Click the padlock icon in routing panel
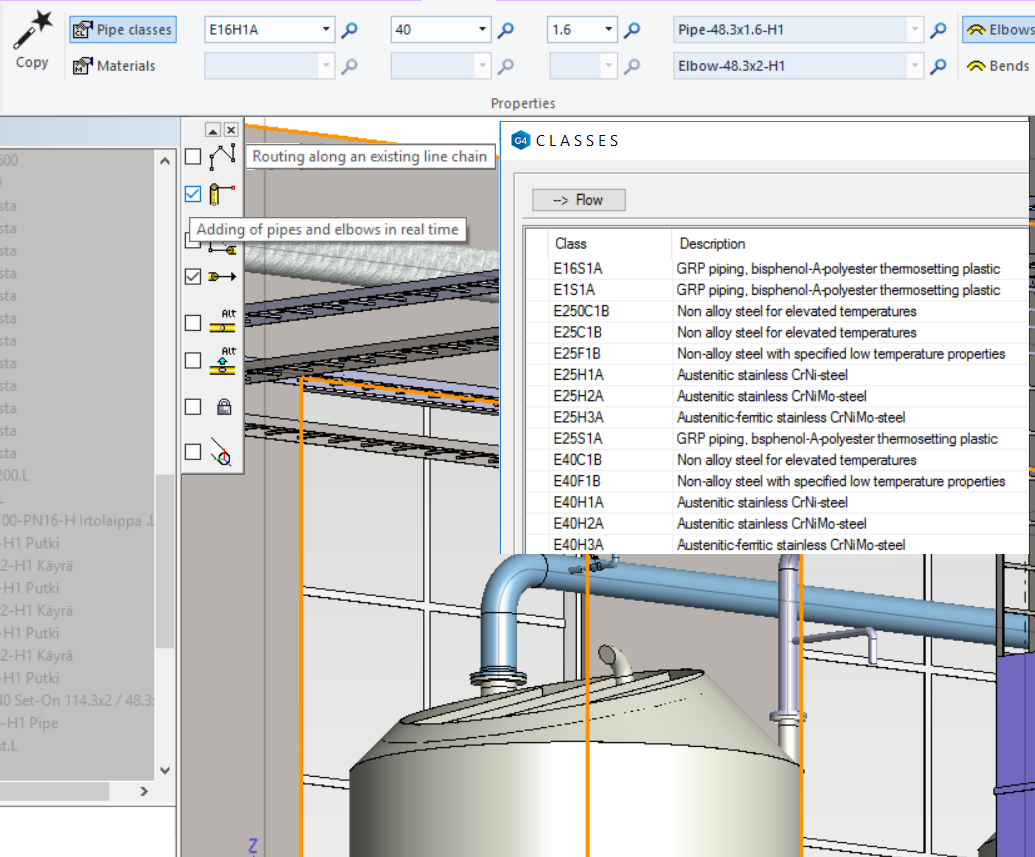 (x=224, y=407)
